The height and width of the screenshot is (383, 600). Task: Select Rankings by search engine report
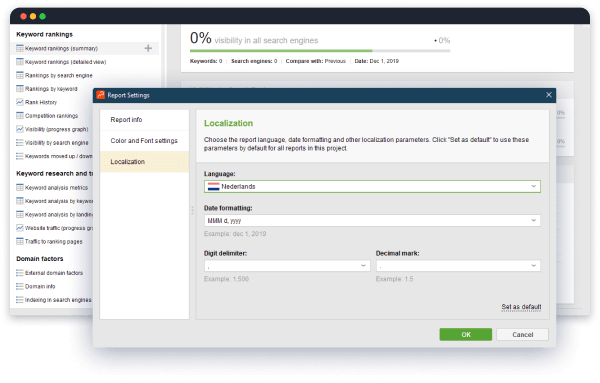point(59,75)
